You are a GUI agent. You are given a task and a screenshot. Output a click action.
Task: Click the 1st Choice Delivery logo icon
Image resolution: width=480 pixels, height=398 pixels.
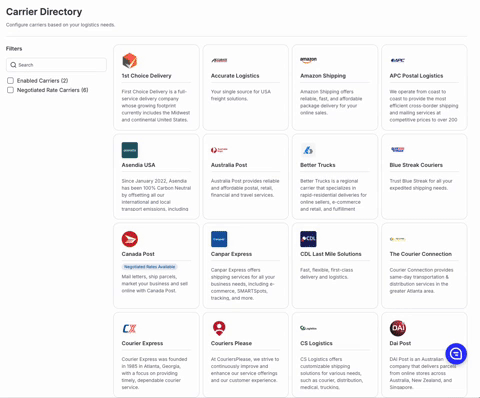point(130,60)
